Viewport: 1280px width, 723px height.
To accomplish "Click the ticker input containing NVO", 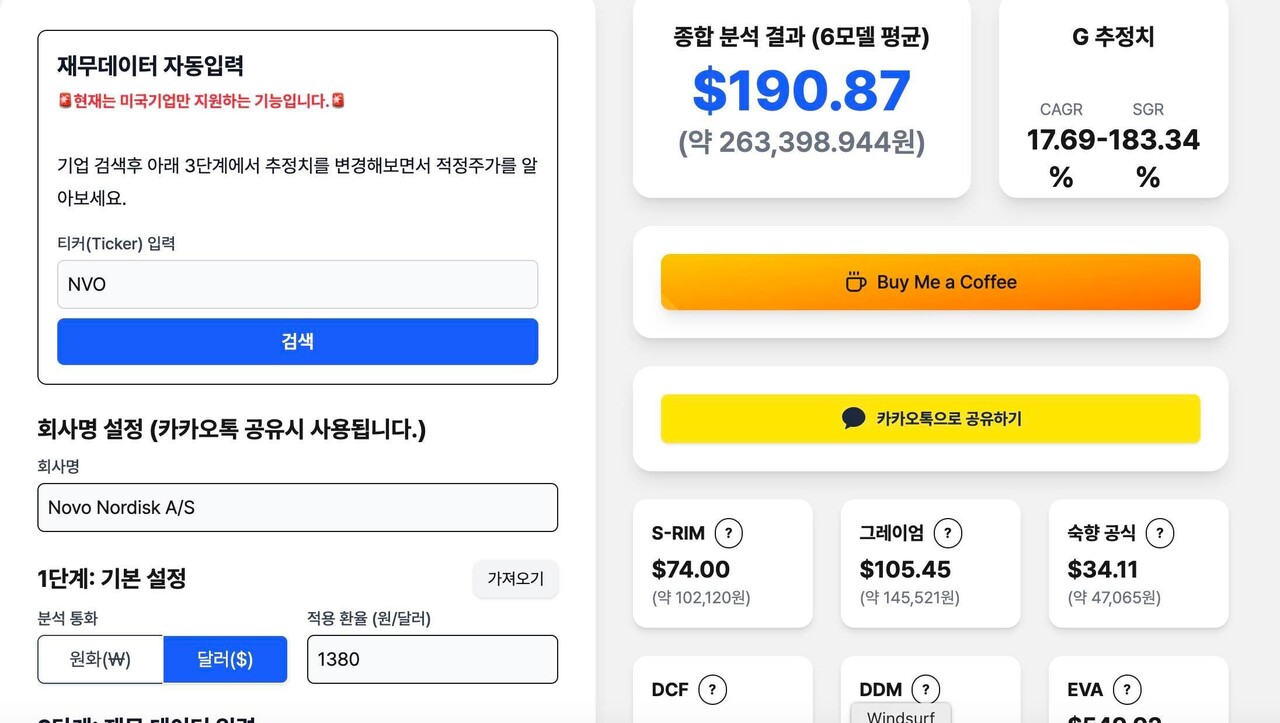I will [297, 284].
